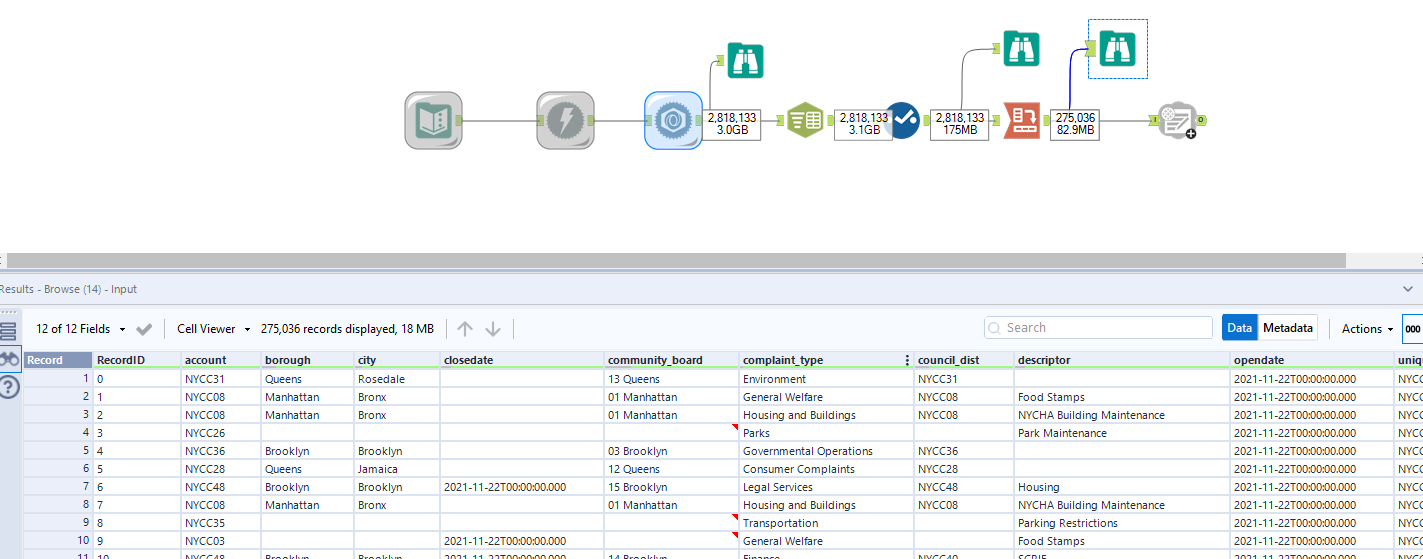Viewport: 1423px width, 559px height.
Task: Click the gray lightning bolt tool node
Action: pyautogui.click(x=565, y=121)
